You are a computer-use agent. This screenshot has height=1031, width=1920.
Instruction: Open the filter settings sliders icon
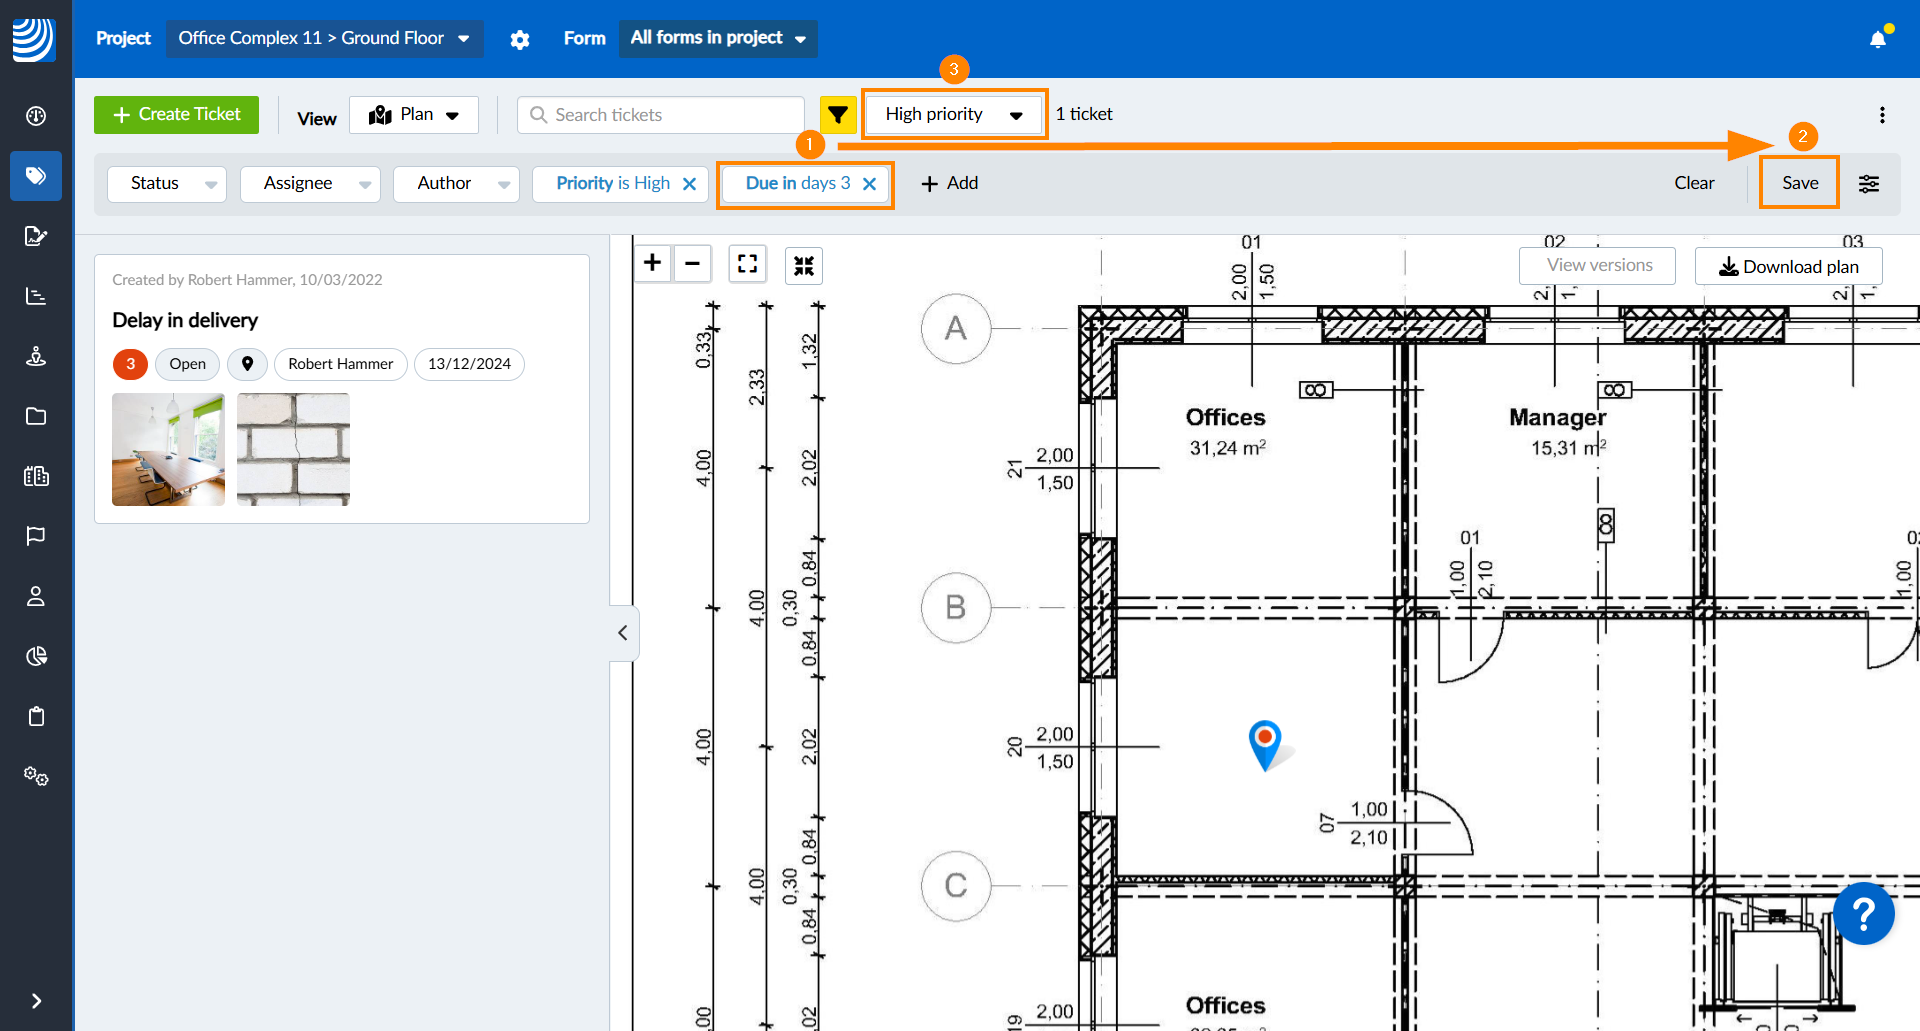point(1868,183)
